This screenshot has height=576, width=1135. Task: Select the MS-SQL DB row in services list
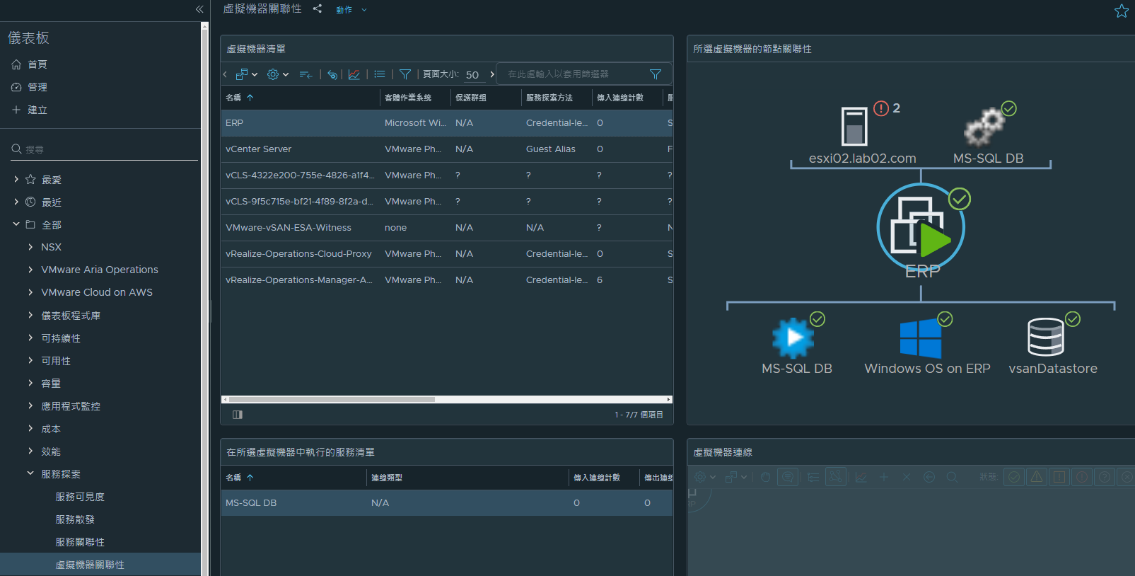447,503
